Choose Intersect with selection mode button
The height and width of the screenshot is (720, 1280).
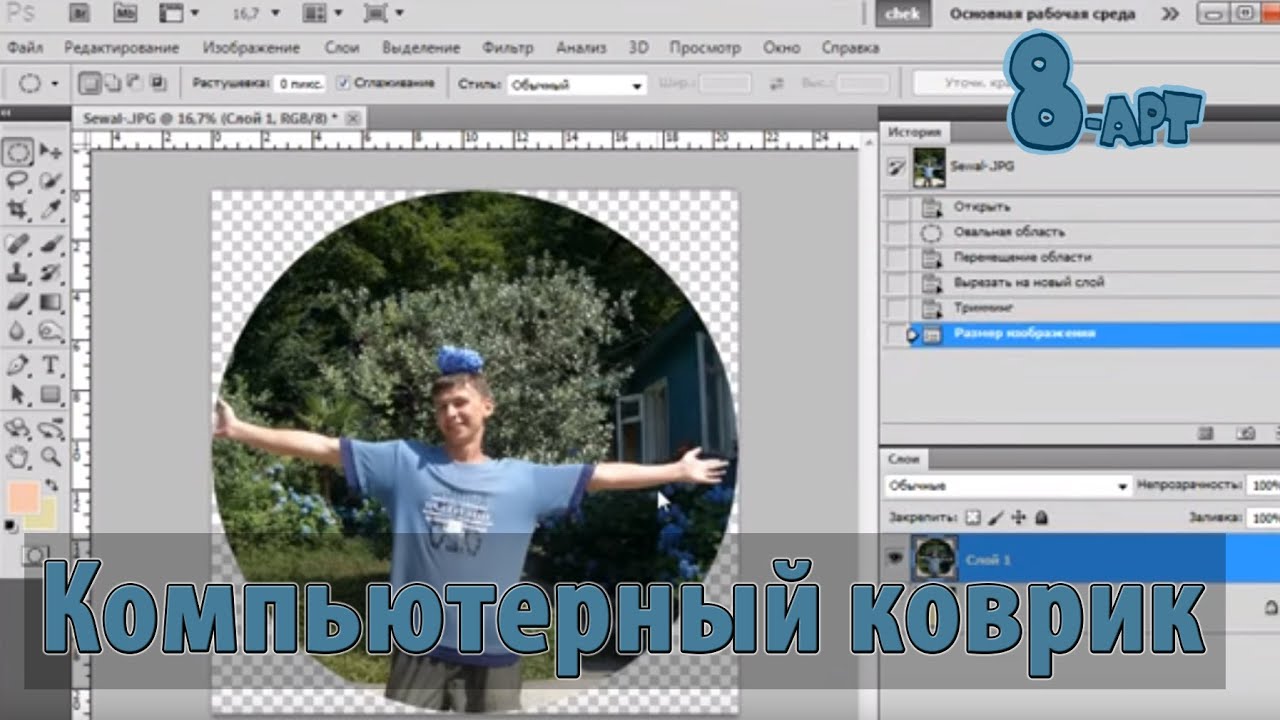(157, 84)
